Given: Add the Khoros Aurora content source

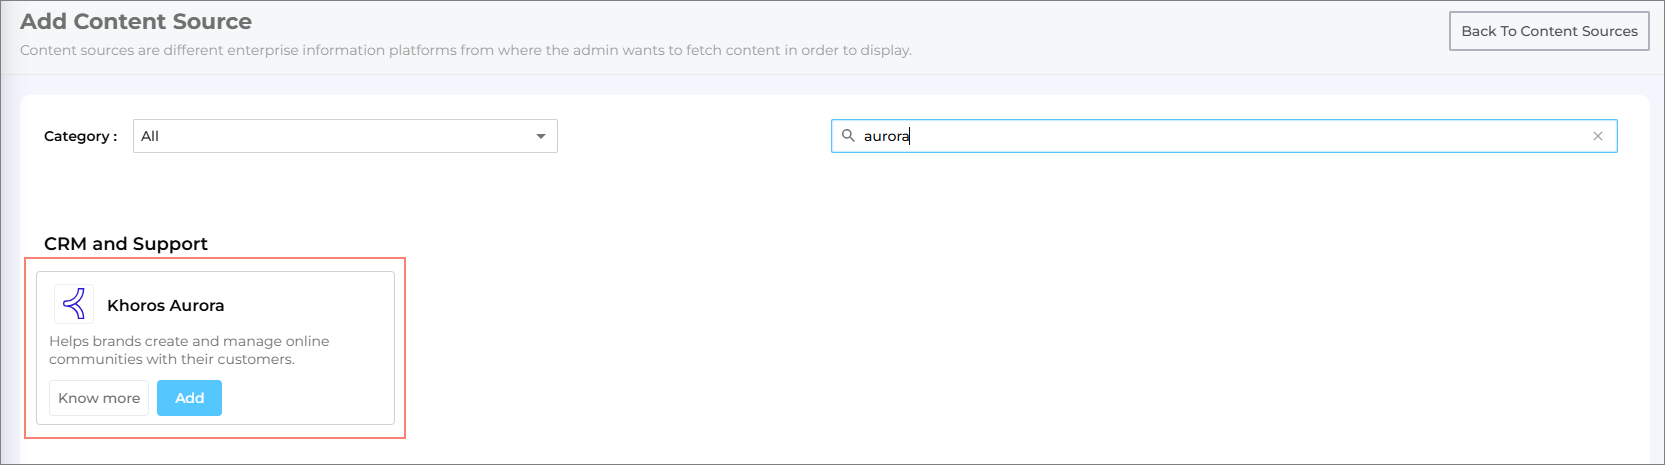Looking at the screenshot, I should pos(189,398).
